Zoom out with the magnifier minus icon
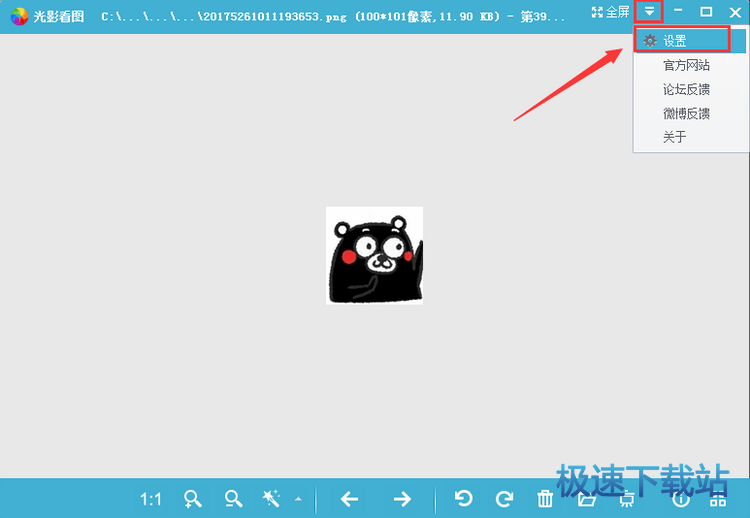The width and height of the screenshot is (750, 518). click(233, 499)
